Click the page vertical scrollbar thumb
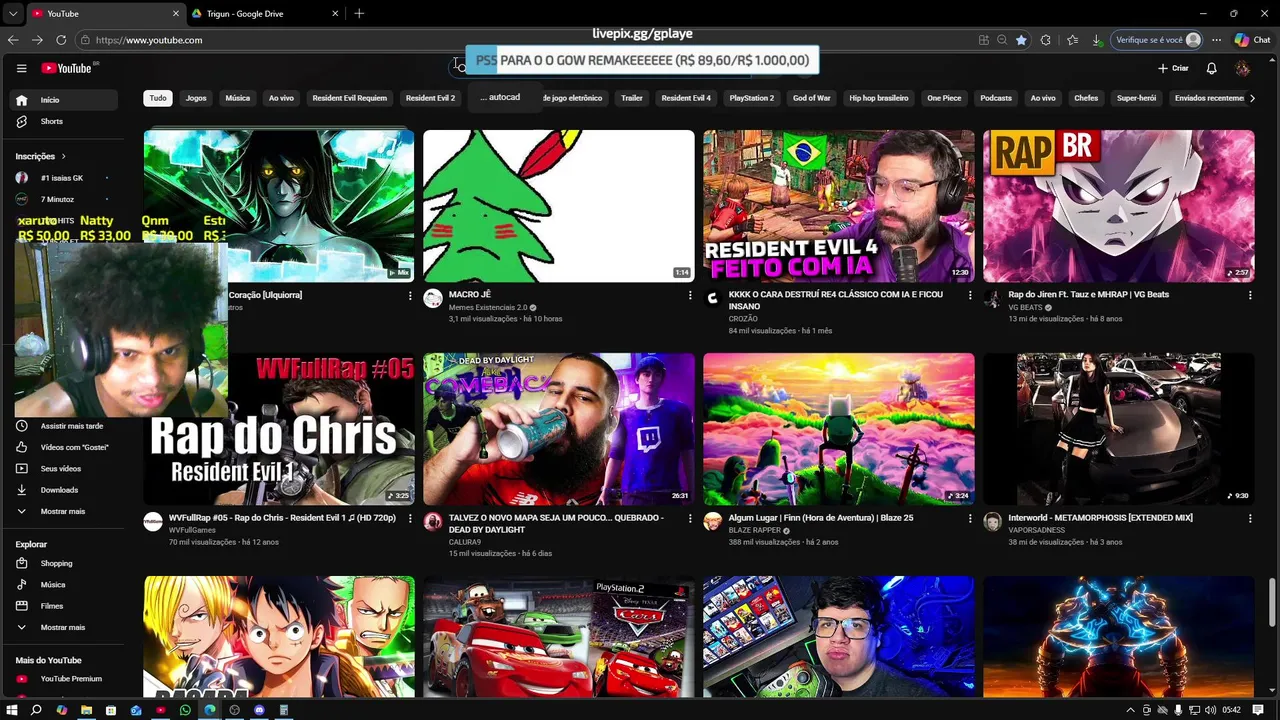The height and width of the screenshot is (720, 1280). [x=1272, y=603]
